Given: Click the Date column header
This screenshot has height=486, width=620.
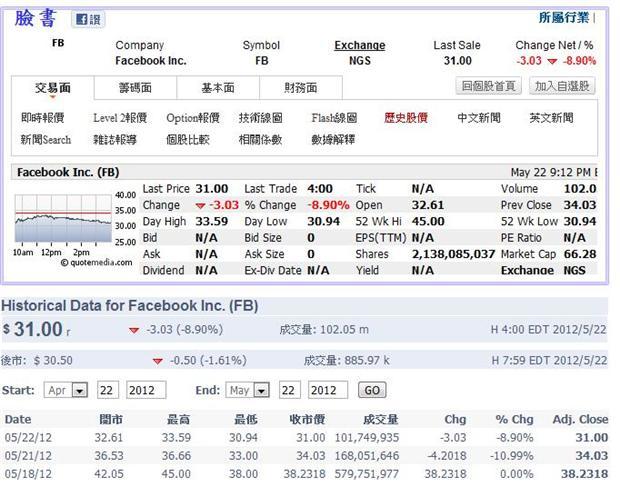Looking at the screenshot, I should (x=18, y=420).
